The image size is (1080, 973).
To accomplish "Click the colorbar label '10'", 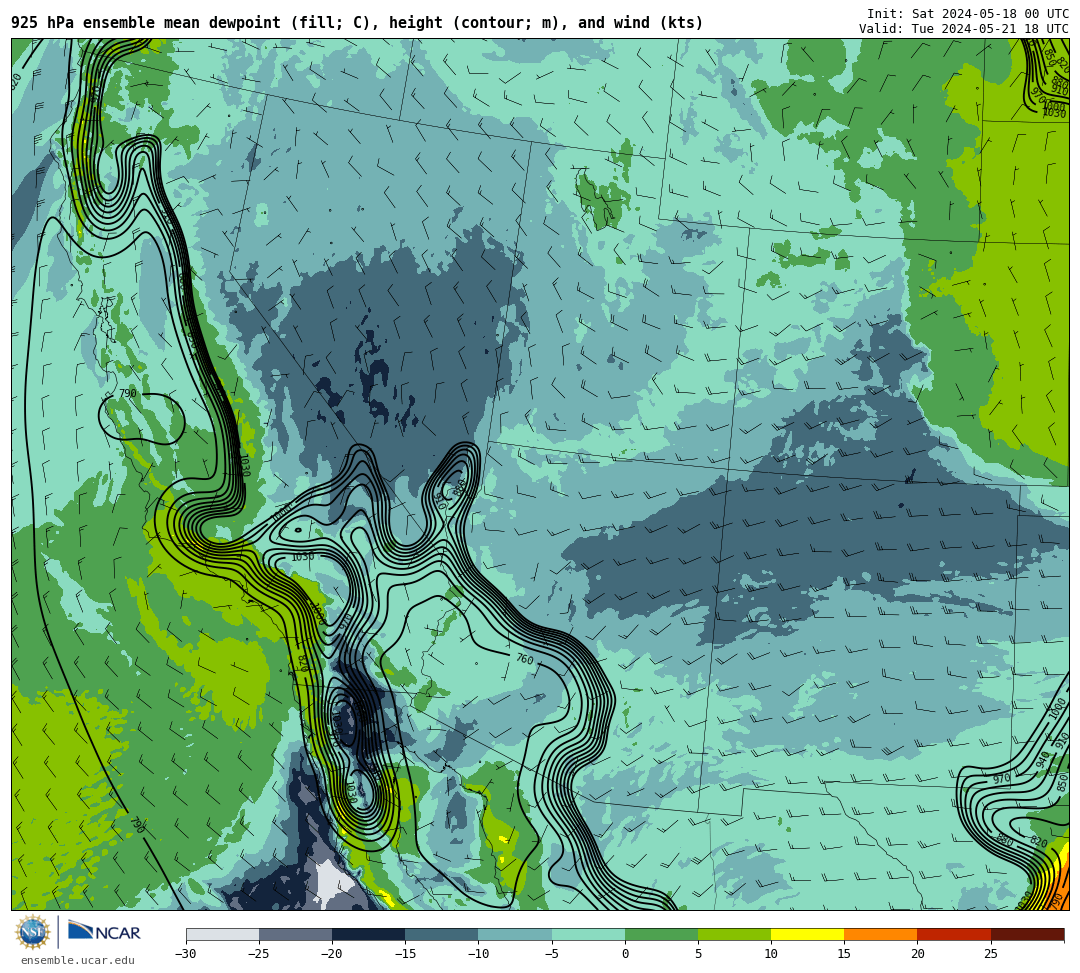I will coord(771,954).
